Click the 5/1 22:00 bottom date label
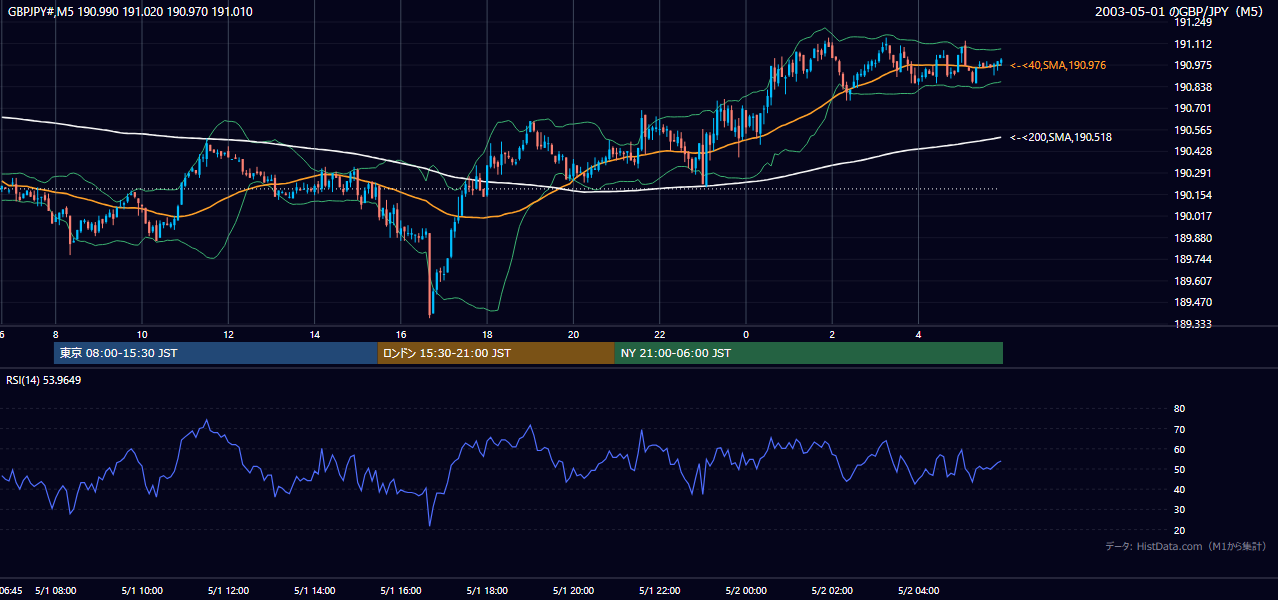This screenshot has height=600, width=1278. (659, 591)
